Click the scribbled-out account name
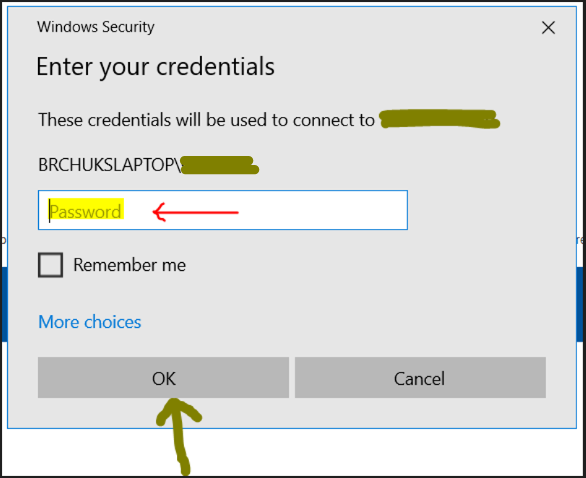Image resolution: width=586 pixels, height=478 pixels. click(x=219, y=165)
